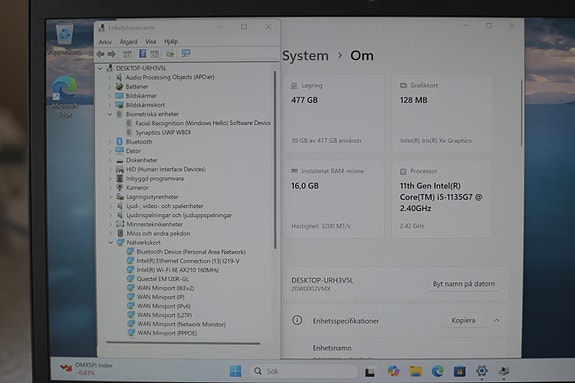Expand the Batterier category arrow
This screenshot has height=383, width=575.
(110, 87)
